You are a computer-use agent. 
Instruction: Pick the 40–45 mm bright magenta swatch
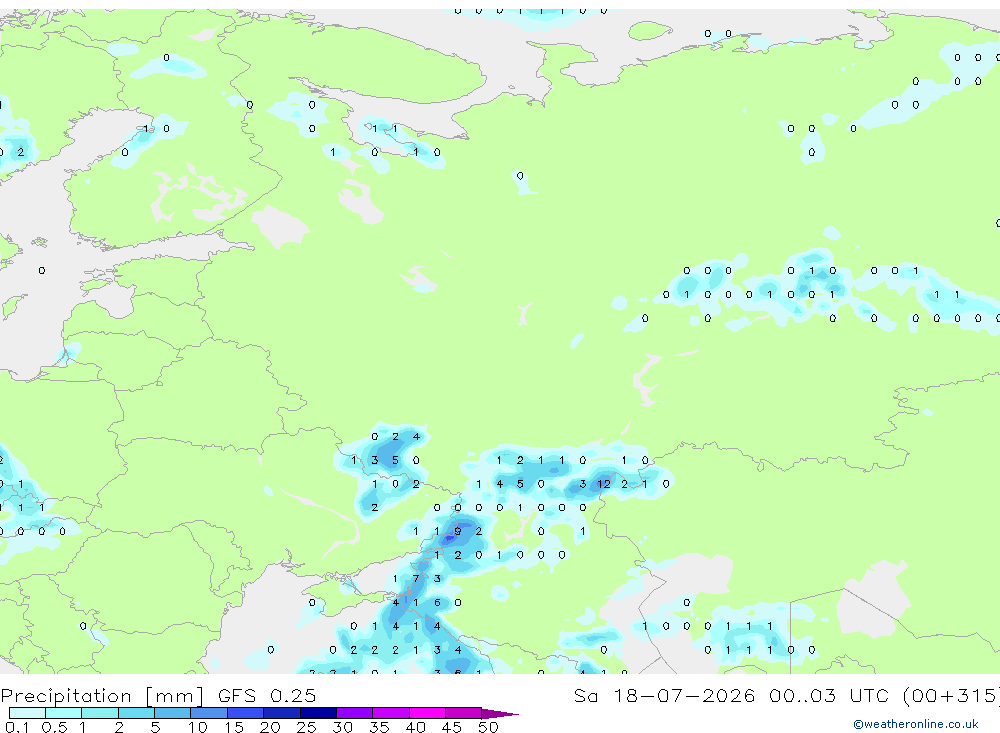pos(427,713)
